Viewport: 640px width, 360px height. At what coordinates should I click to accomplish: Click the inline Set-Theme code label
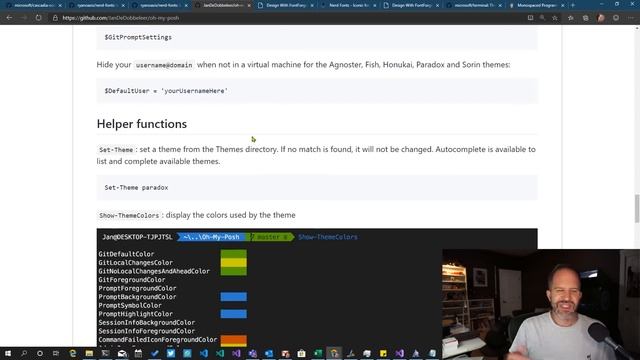click(x=116, y=150)
